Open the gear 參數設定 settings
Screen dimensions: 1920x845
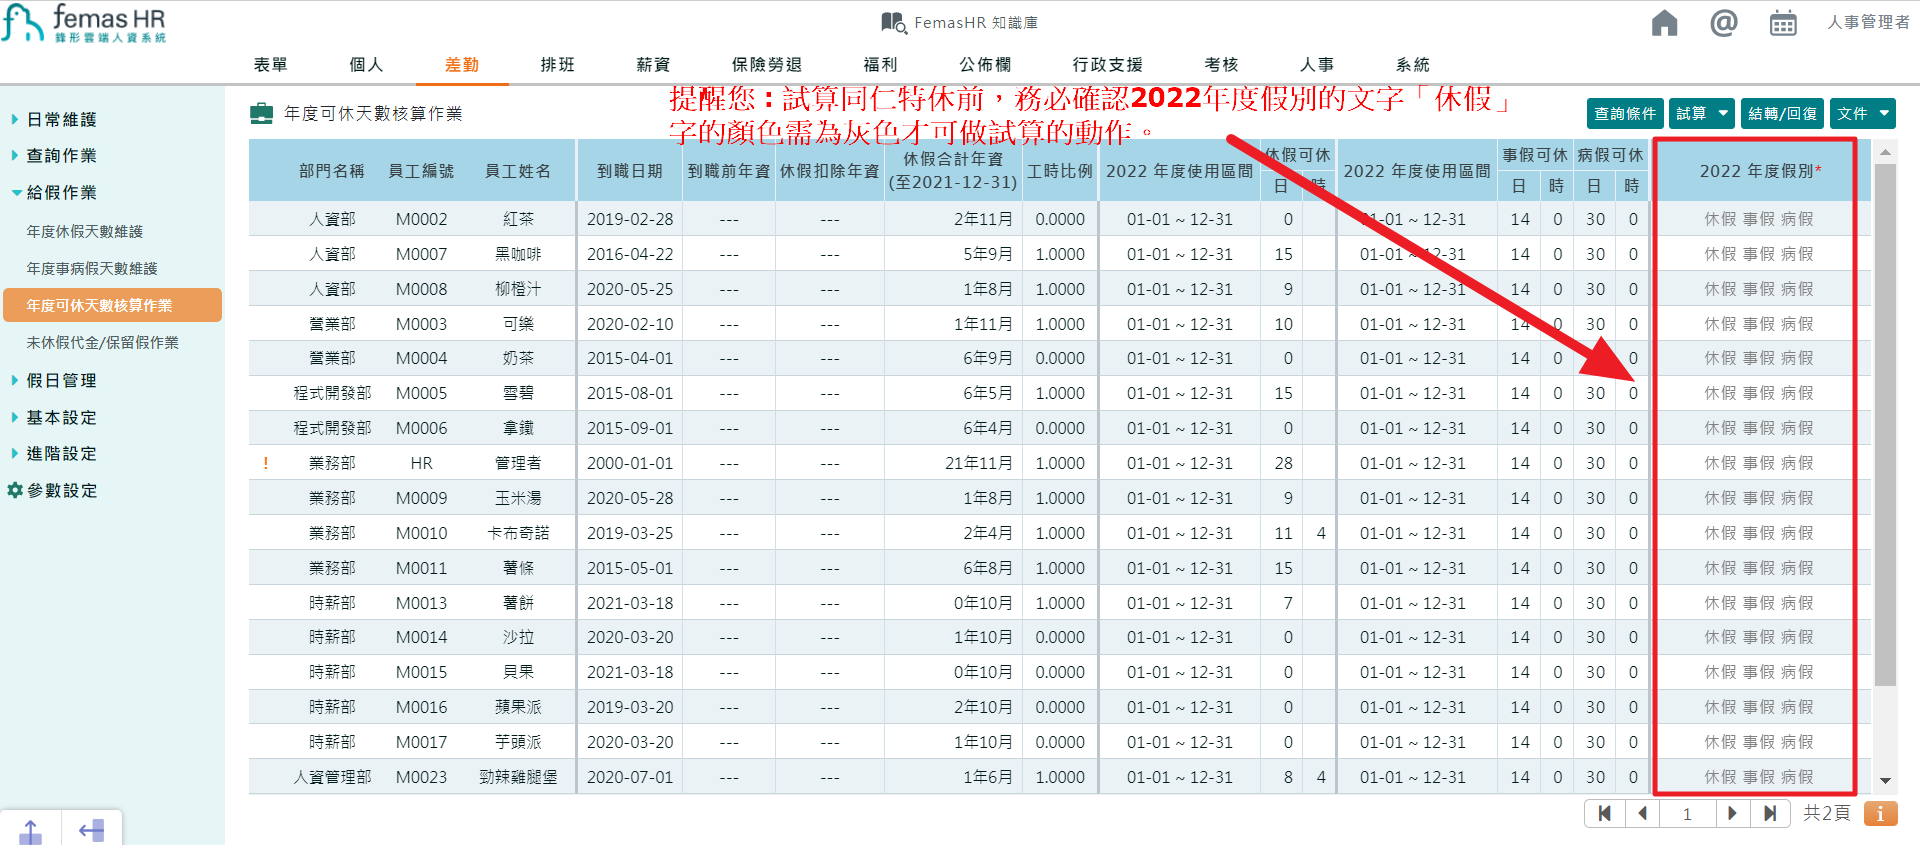[53, 490]
